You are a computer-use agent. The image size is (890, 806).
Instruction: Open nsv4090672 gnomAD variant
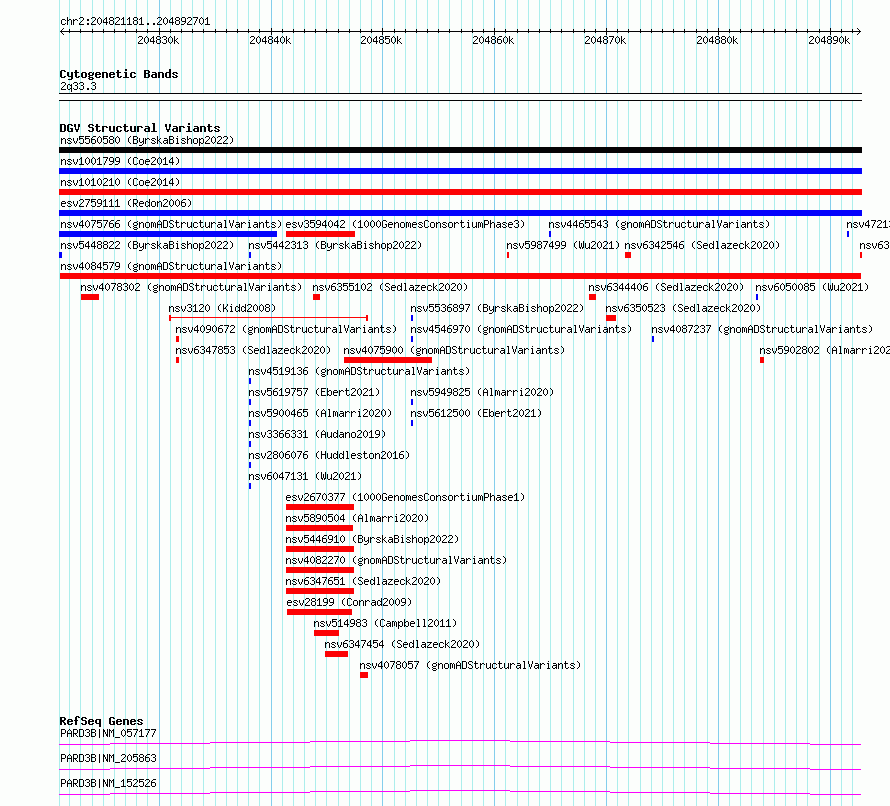click(x=286, y=329)
